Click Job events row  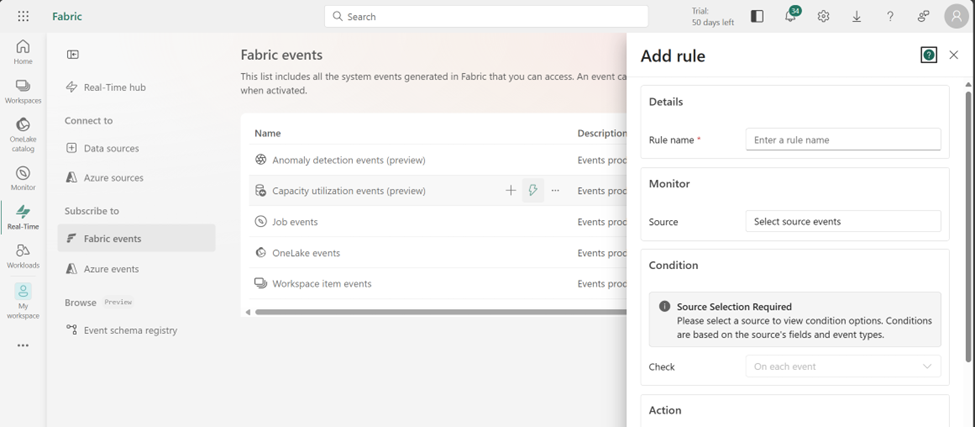[x=438, y=222]
